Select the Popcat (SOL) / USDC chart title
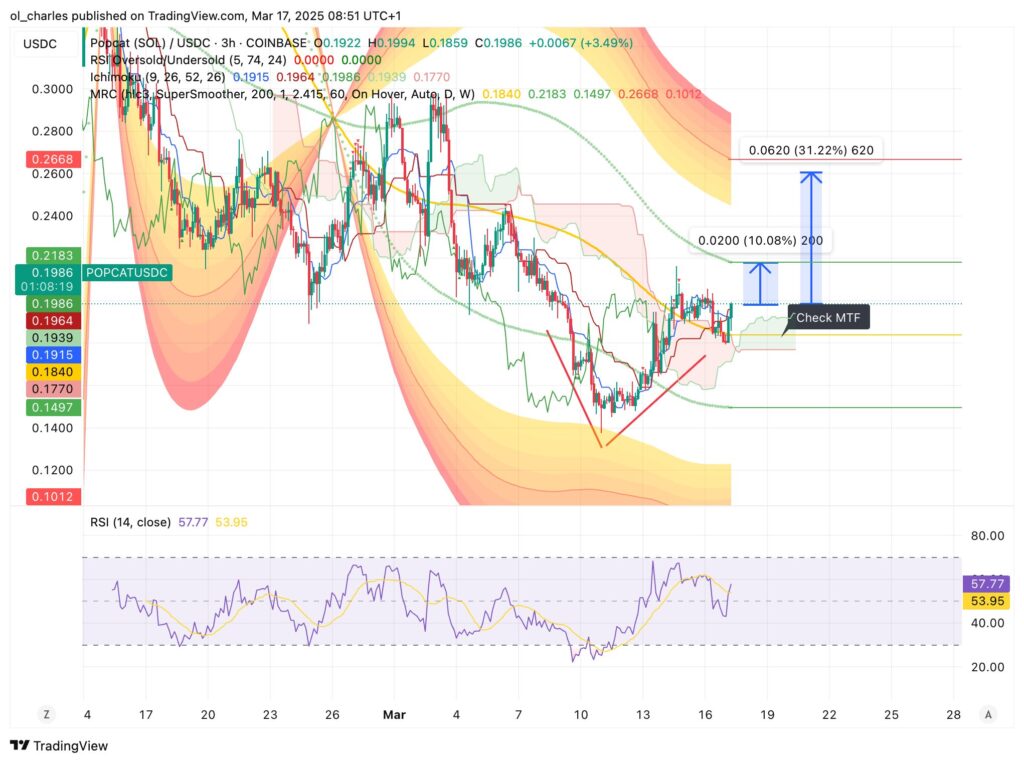Viewport: 1024px width, 763px height. [x=199, y=43]
